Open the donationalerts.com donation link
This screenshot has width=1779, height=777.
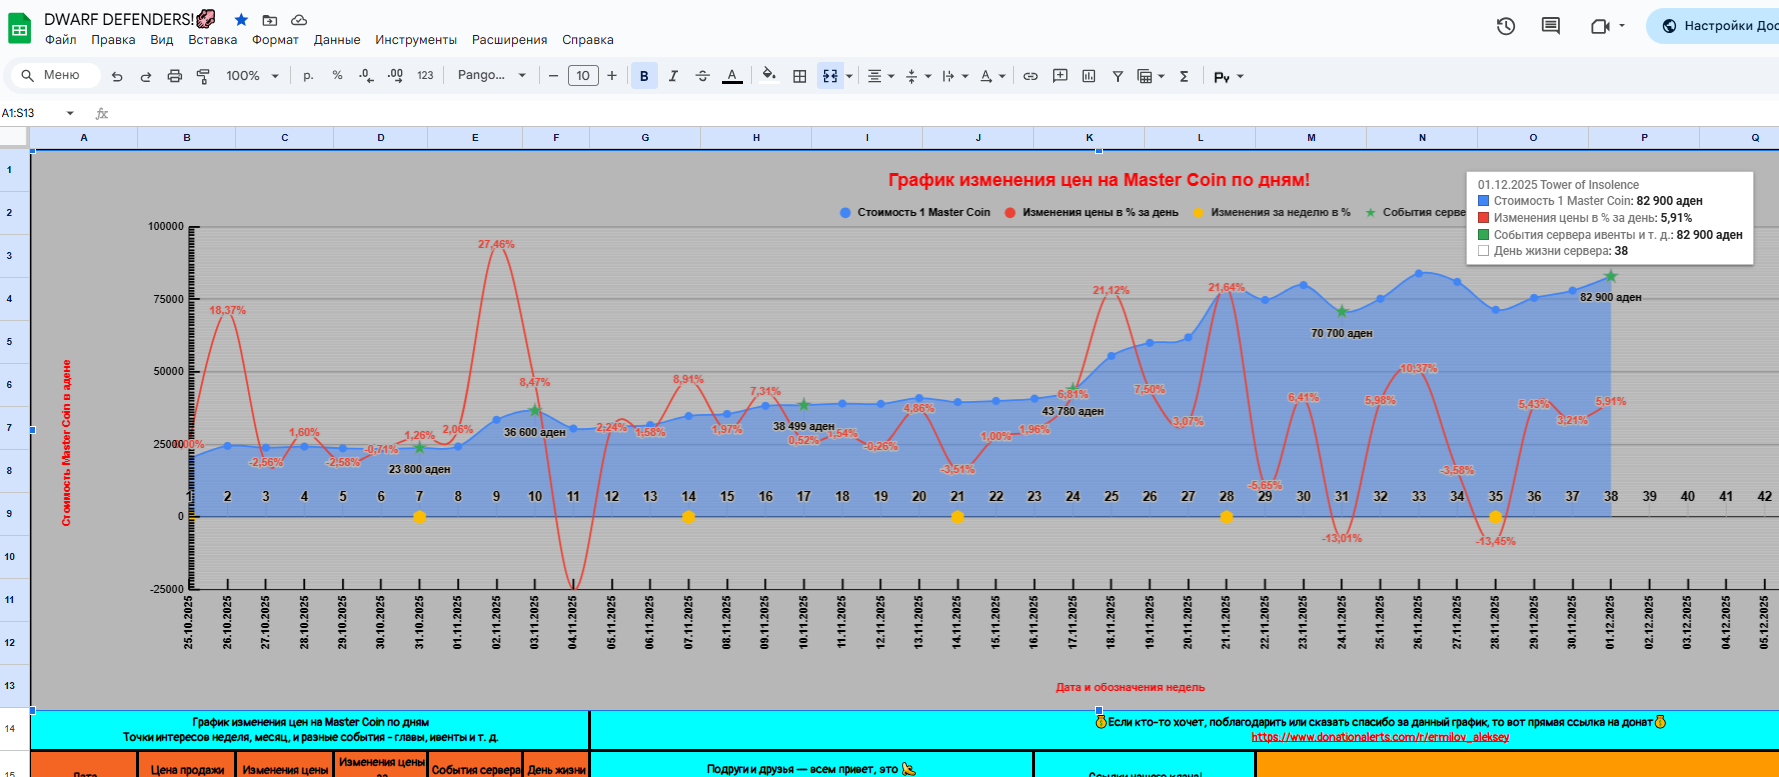coord(1380,737)
